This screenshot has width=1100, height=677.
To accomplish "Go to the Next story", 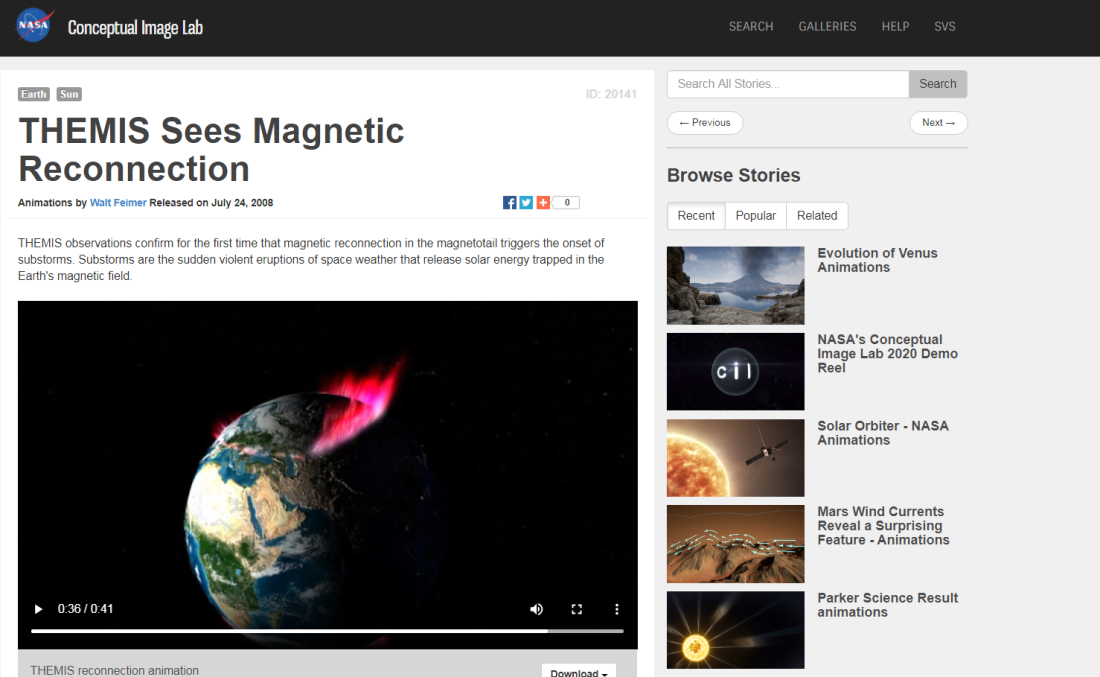I will click(x=939, y=123).
